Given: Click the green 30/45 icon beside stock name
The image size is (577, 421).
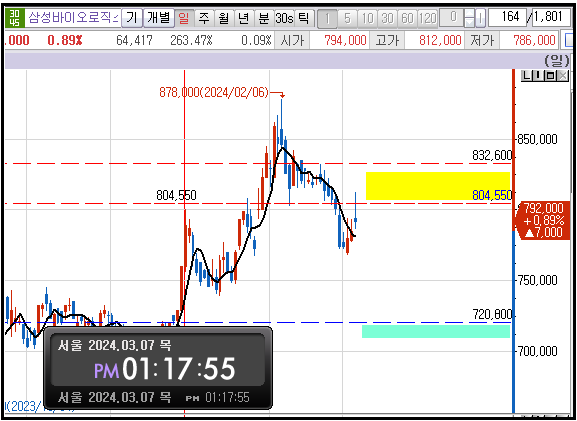Looking at the screenshot, I should pyautogui.click(x=15, y=18).
